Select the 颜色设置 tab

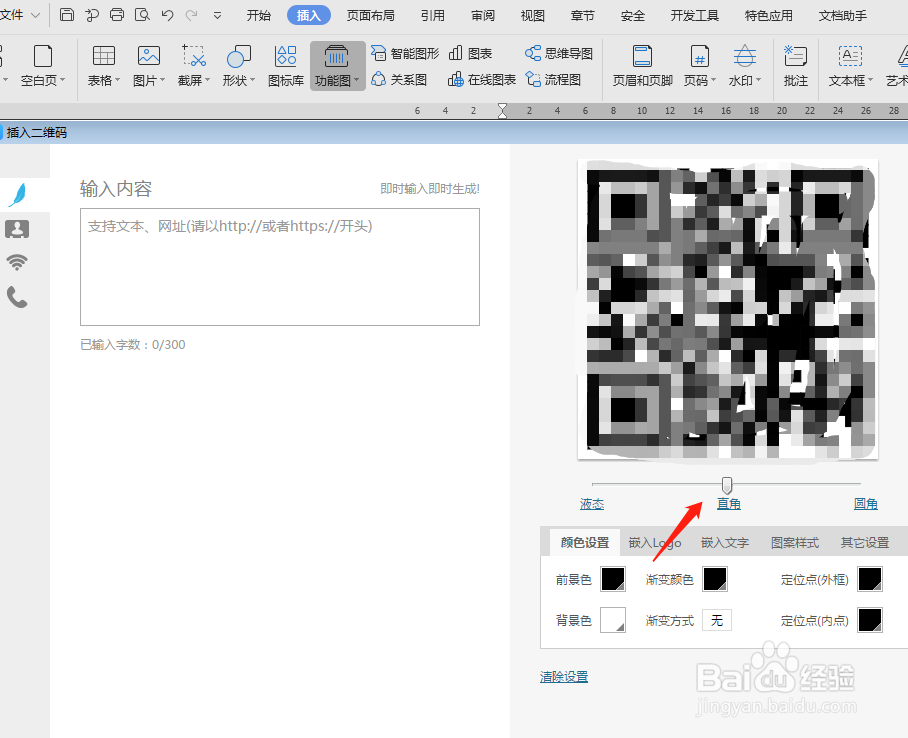[x=585, y=543]
